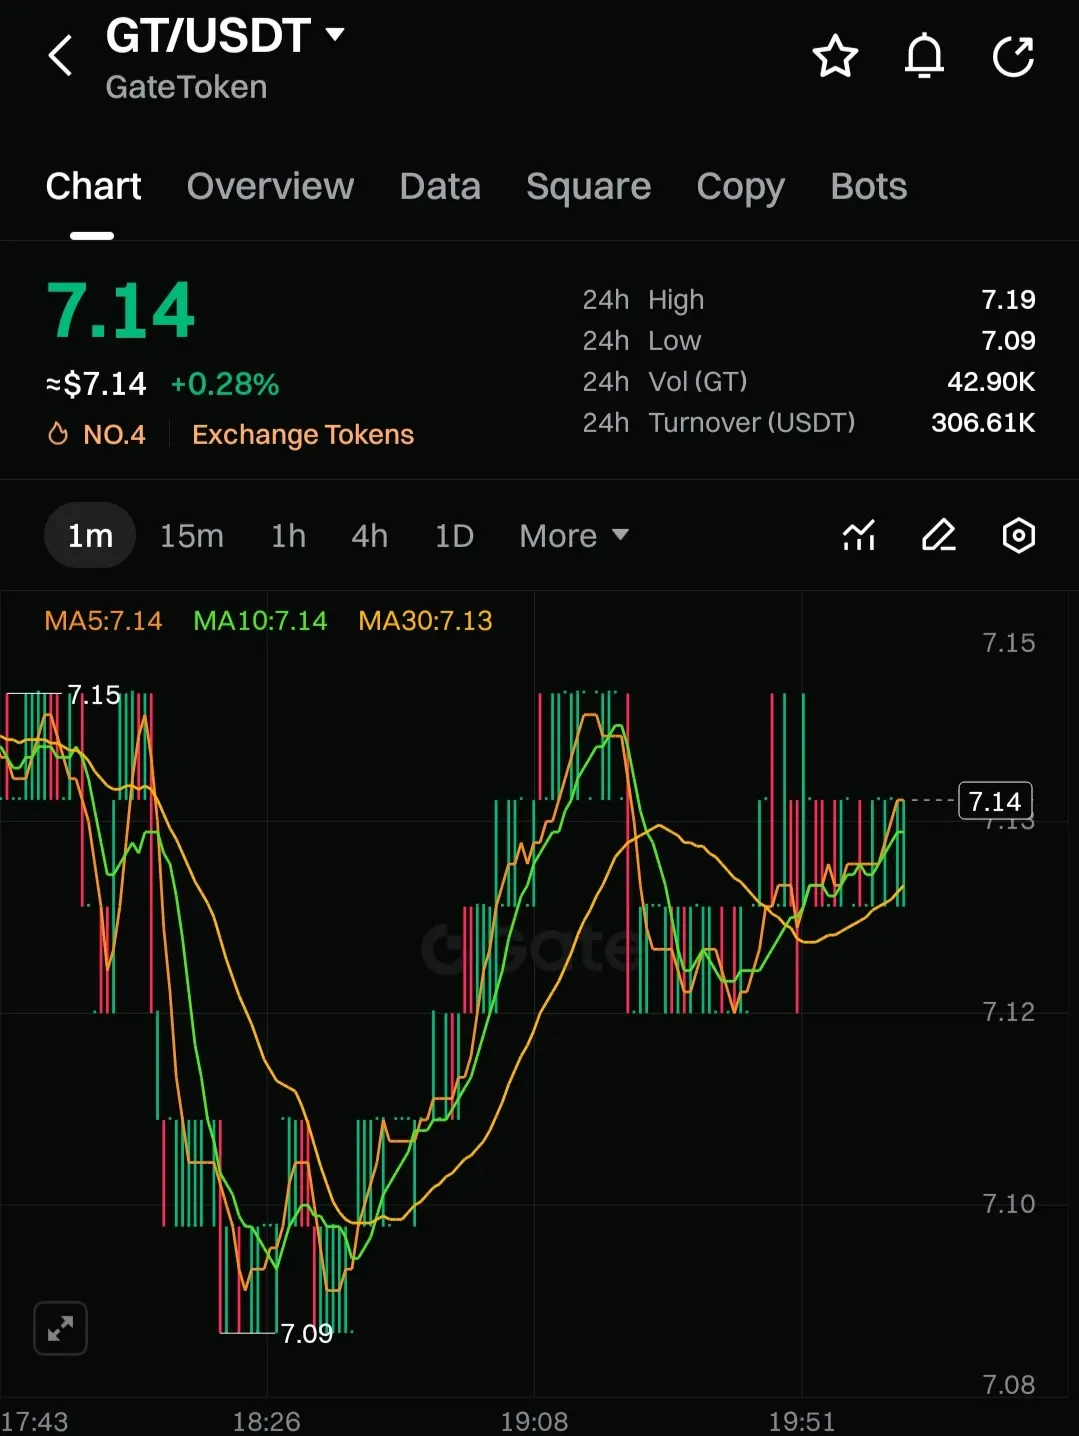Switch to the Overview tab
Screen dimensions: 1079x1436
(270, 186)
